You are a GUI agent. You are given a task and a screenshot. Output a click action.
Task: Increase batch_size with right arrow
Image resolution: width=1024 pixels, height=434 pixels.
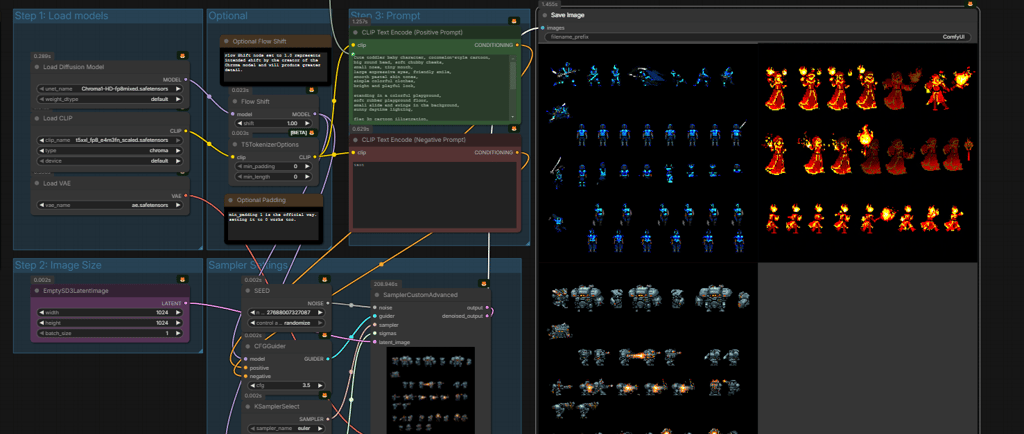pos(178,333)
